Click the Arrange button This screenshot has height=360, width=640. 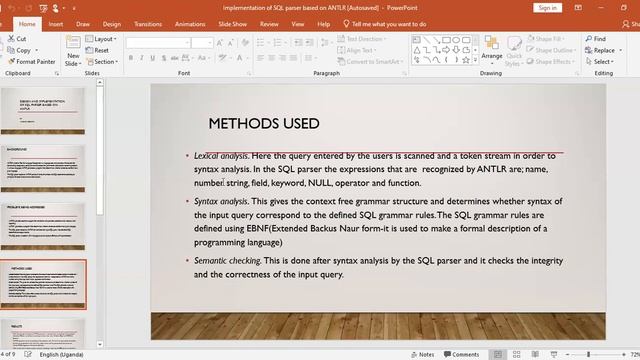(492, 49)
